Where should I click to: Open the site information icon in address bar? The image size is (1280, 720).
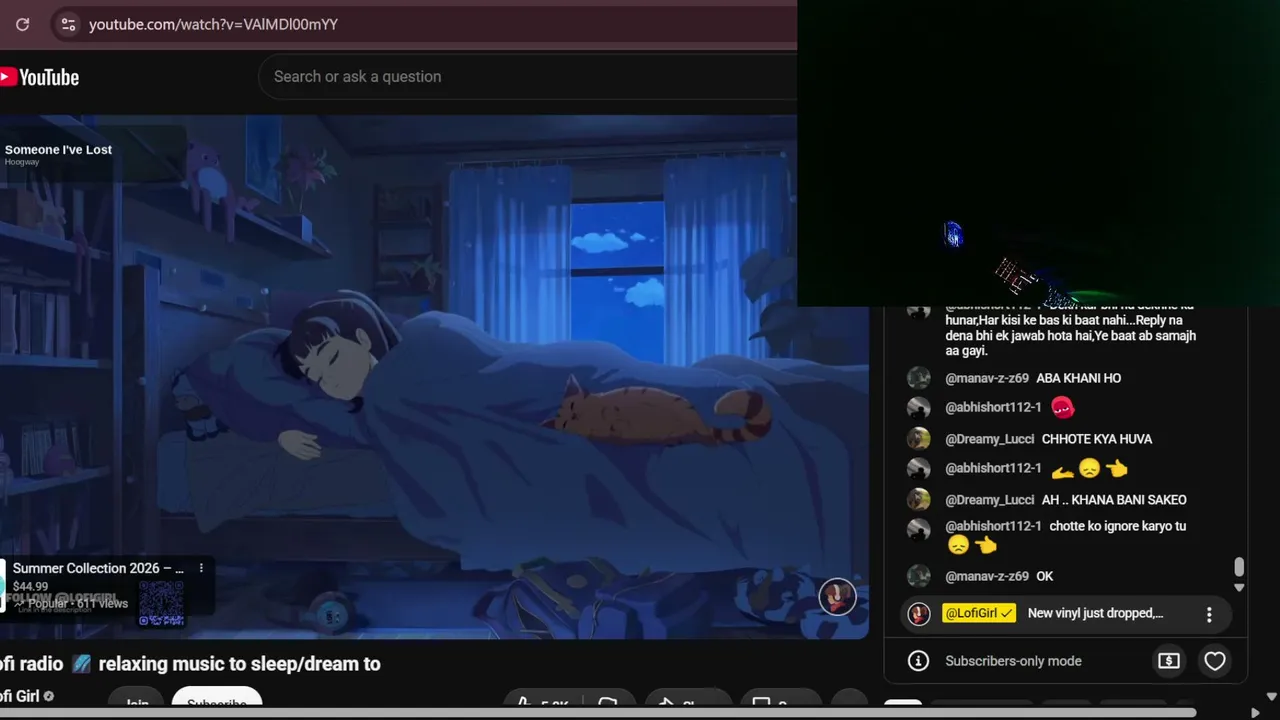coord(68,24)
